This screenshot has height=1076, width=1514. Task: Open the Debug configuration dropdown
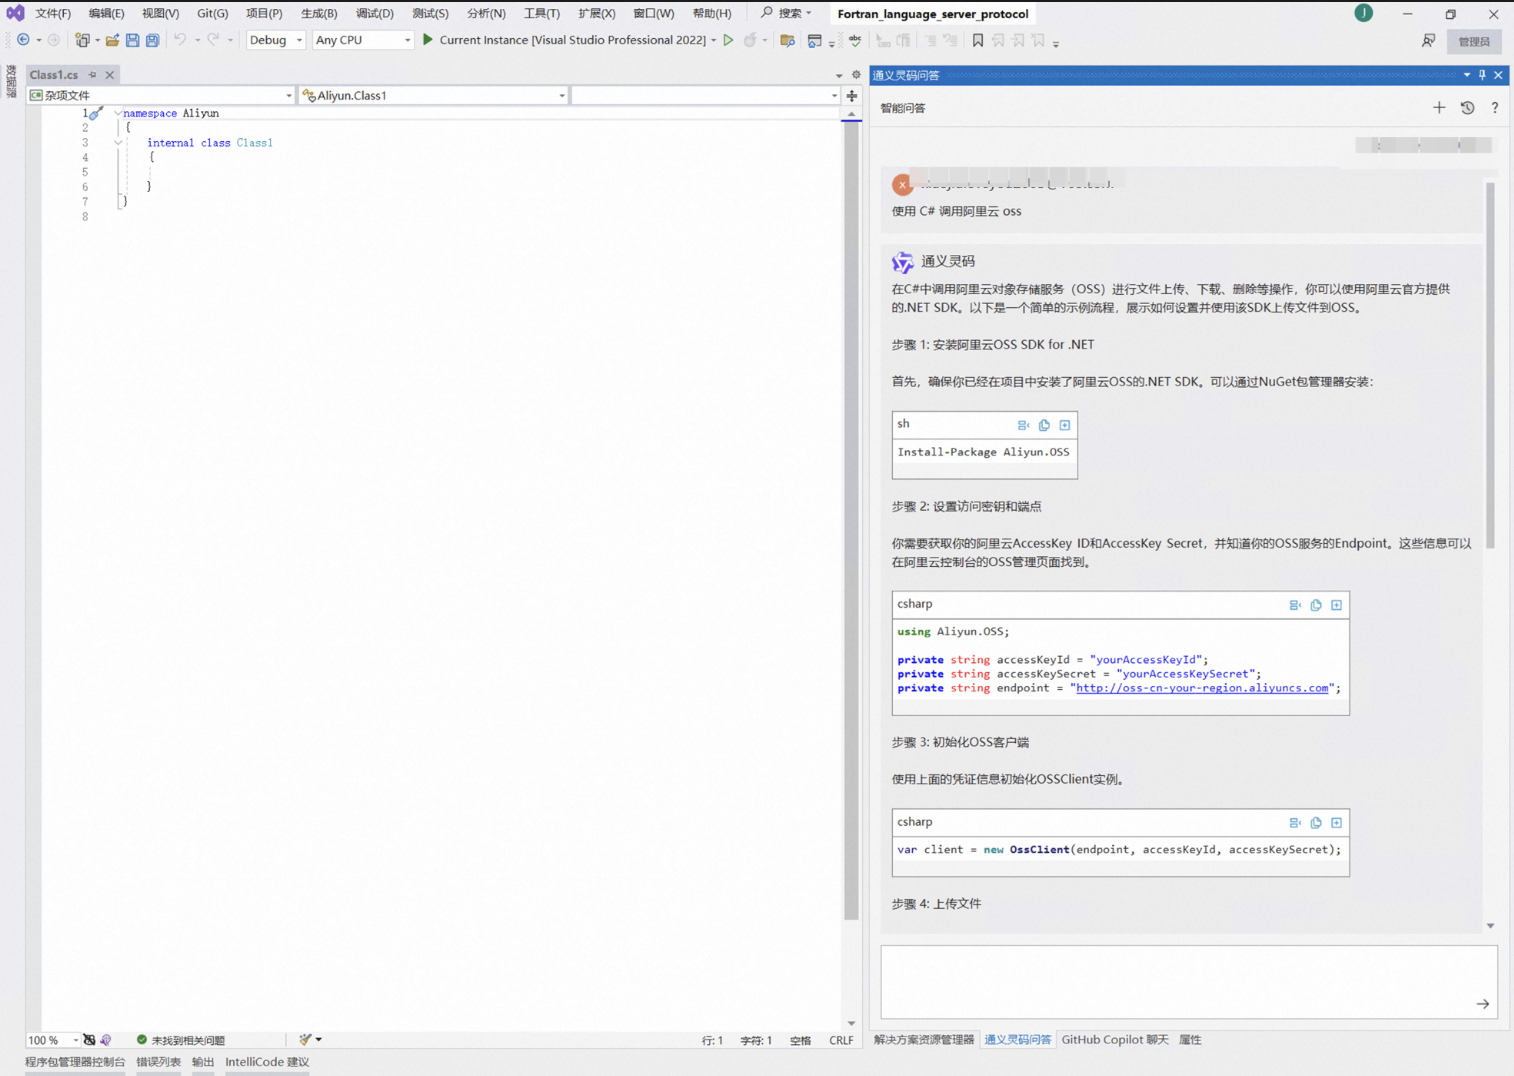(x=275, y=40)
